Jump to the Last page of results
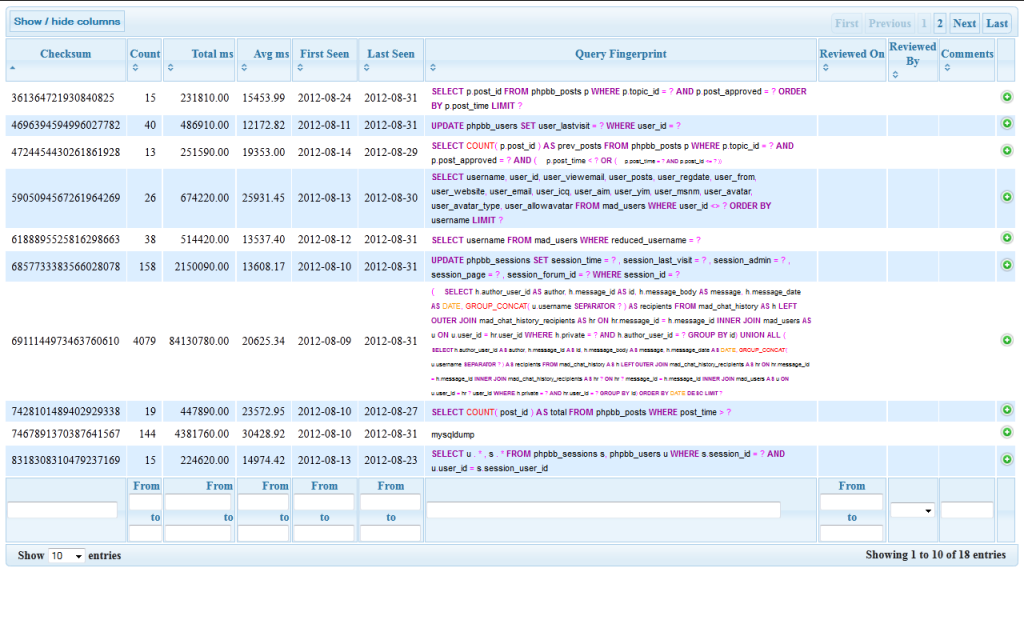 pyautogui.click(x=996, y=22)
